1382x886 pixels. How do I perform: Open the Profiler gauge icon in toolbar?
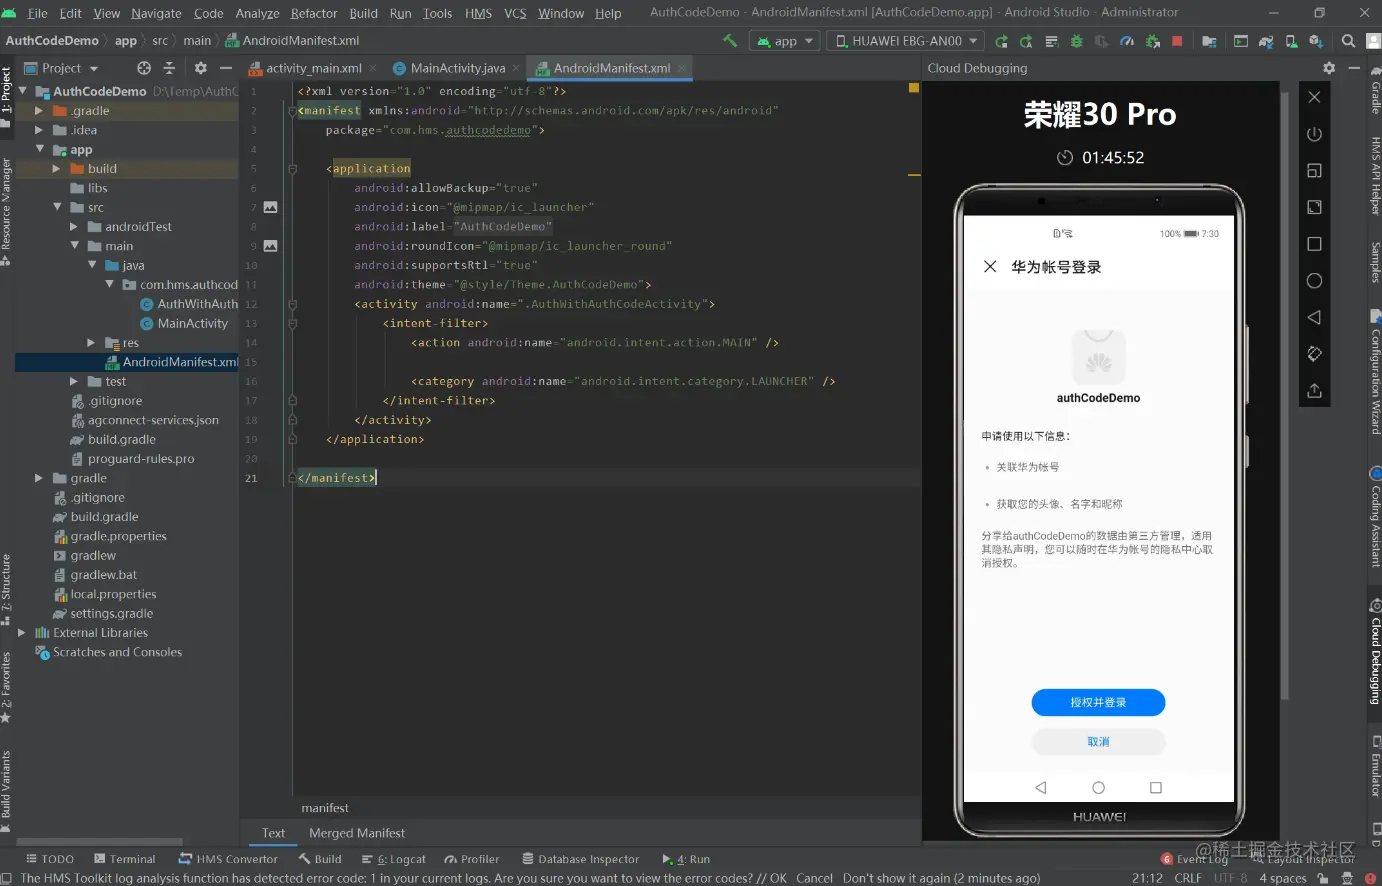pyautogui.click(x=1127, y=41)
